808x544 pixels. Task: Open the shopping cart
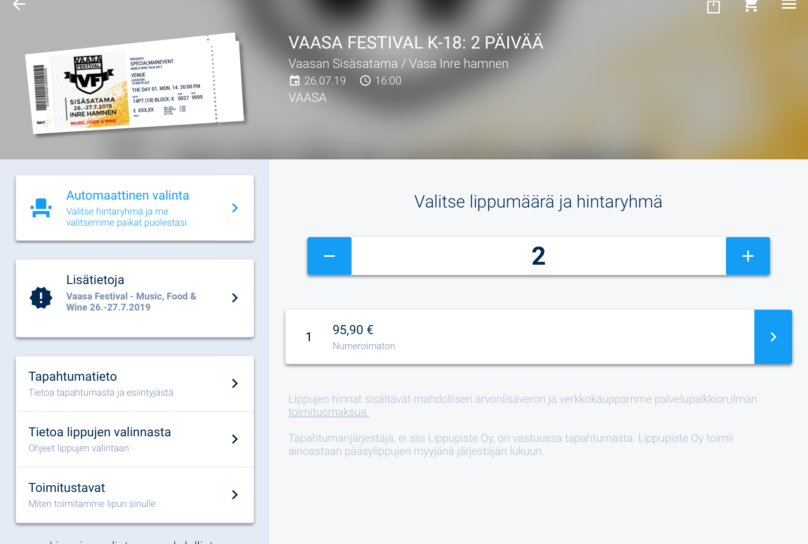(751, 6)
